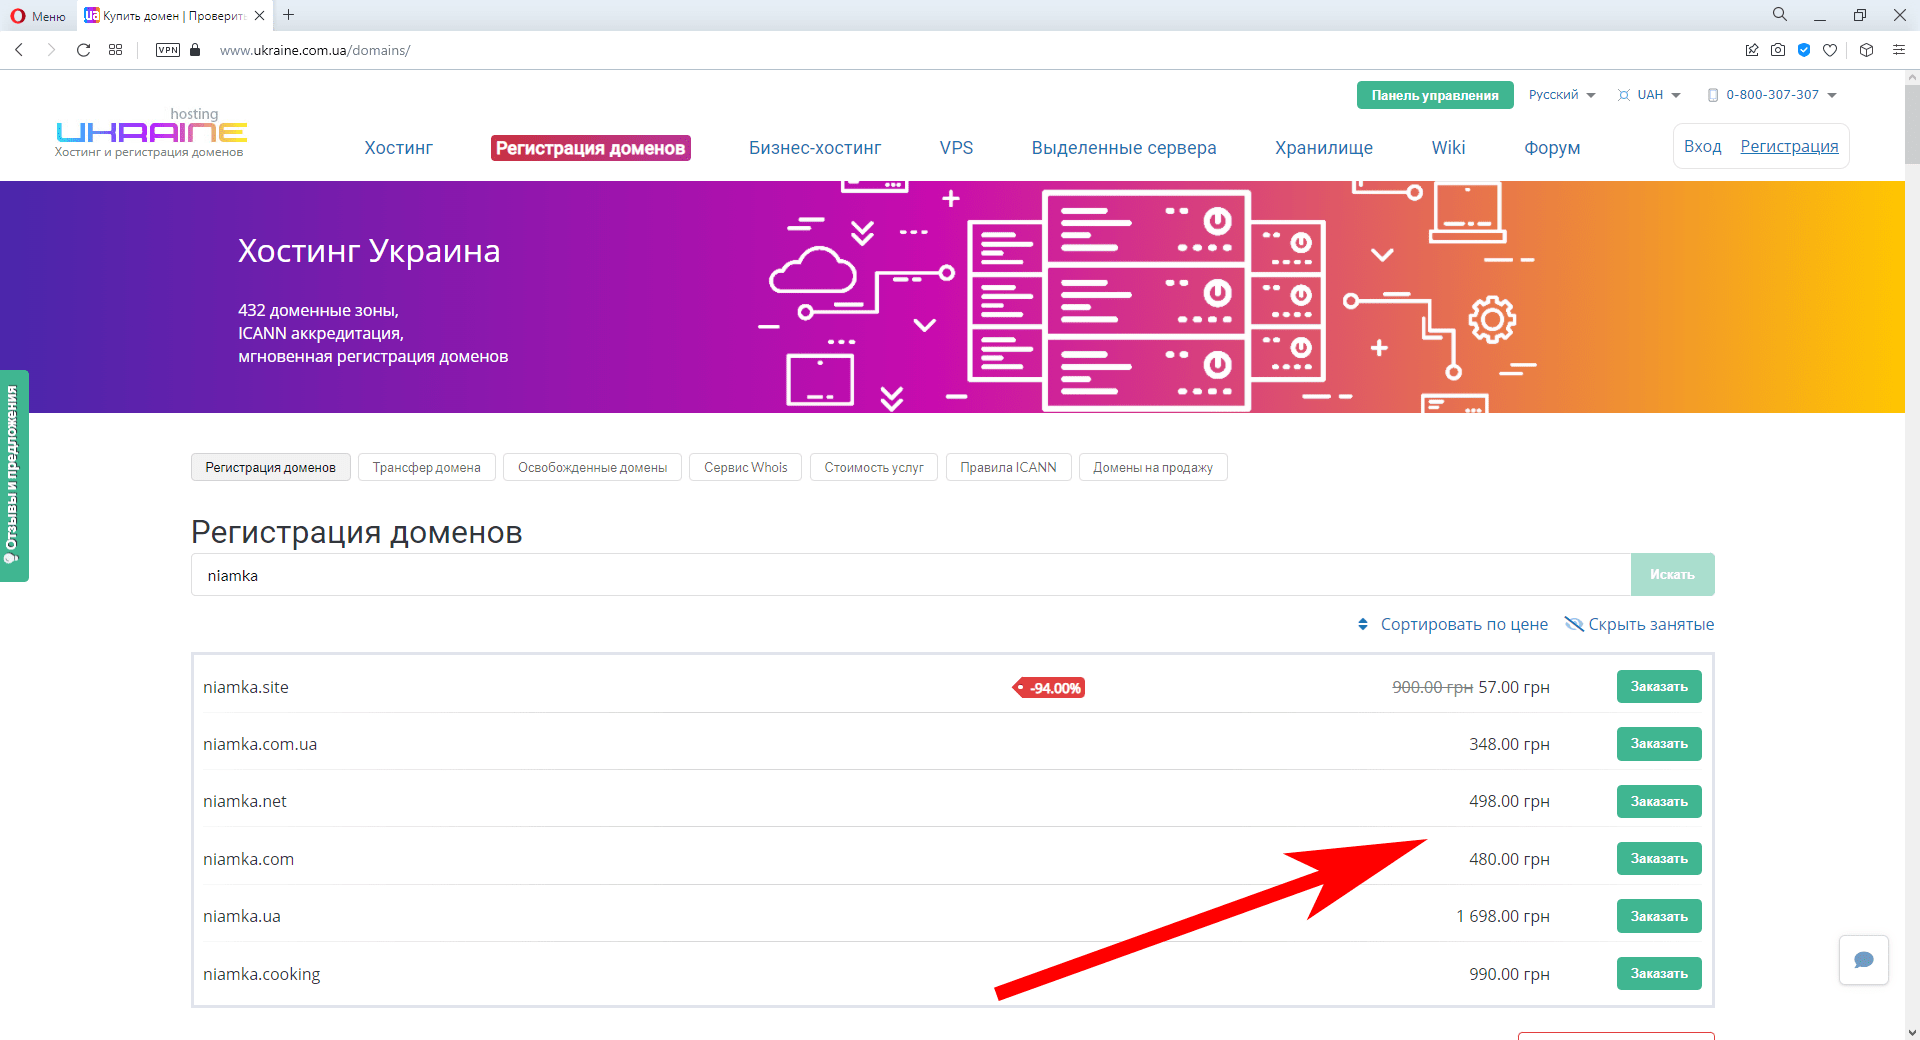Image resolution: width=1920 pixels, height=1040 pixels.
Task: Click the domain search field with niamka
Action: [x=911, y=575]
